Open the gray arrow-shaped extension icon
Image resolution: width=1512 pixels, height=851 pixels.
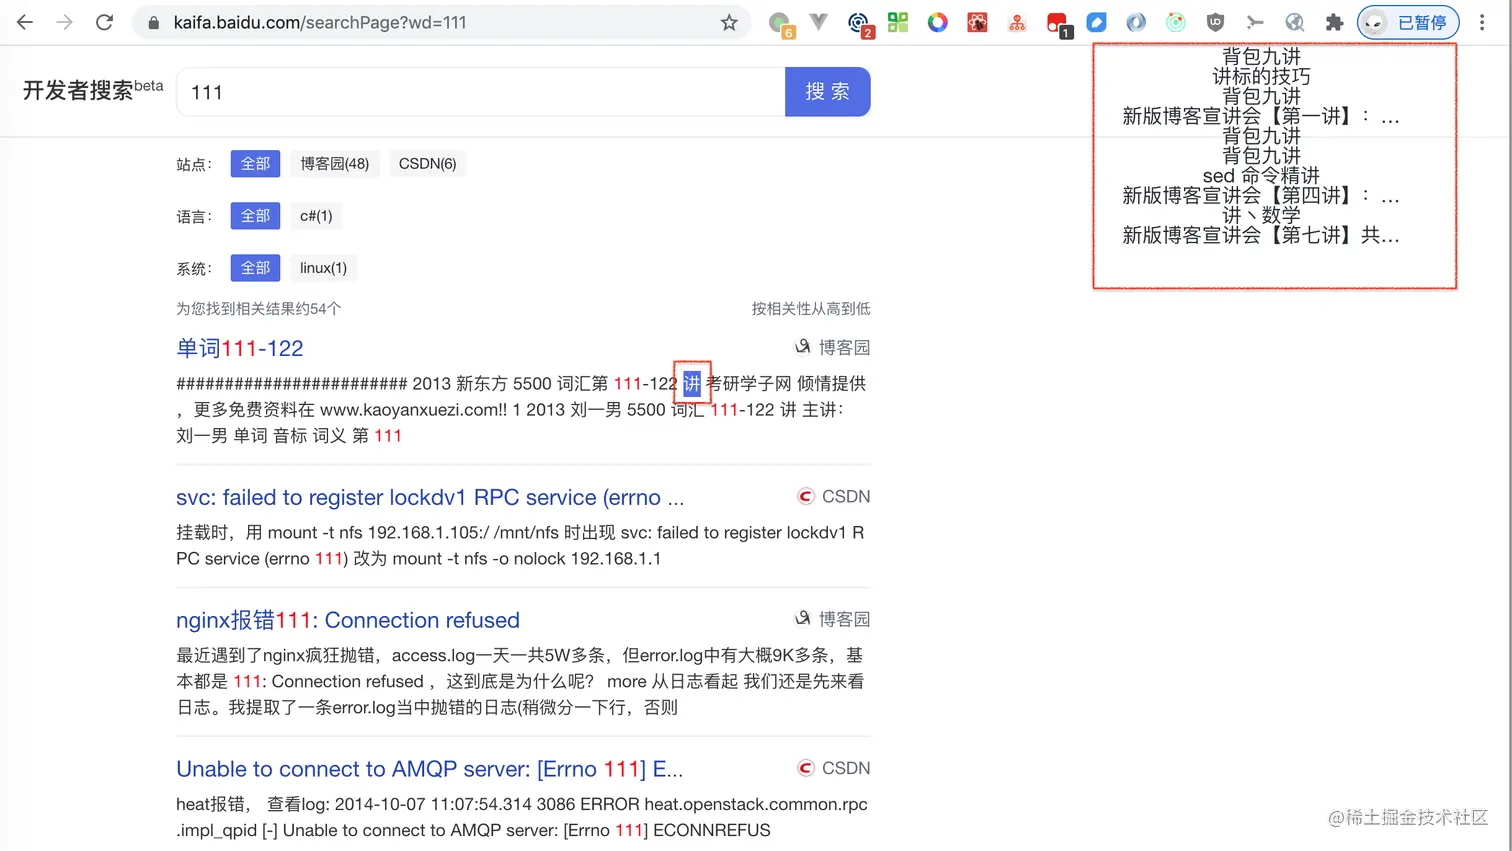click(1255, 22)
